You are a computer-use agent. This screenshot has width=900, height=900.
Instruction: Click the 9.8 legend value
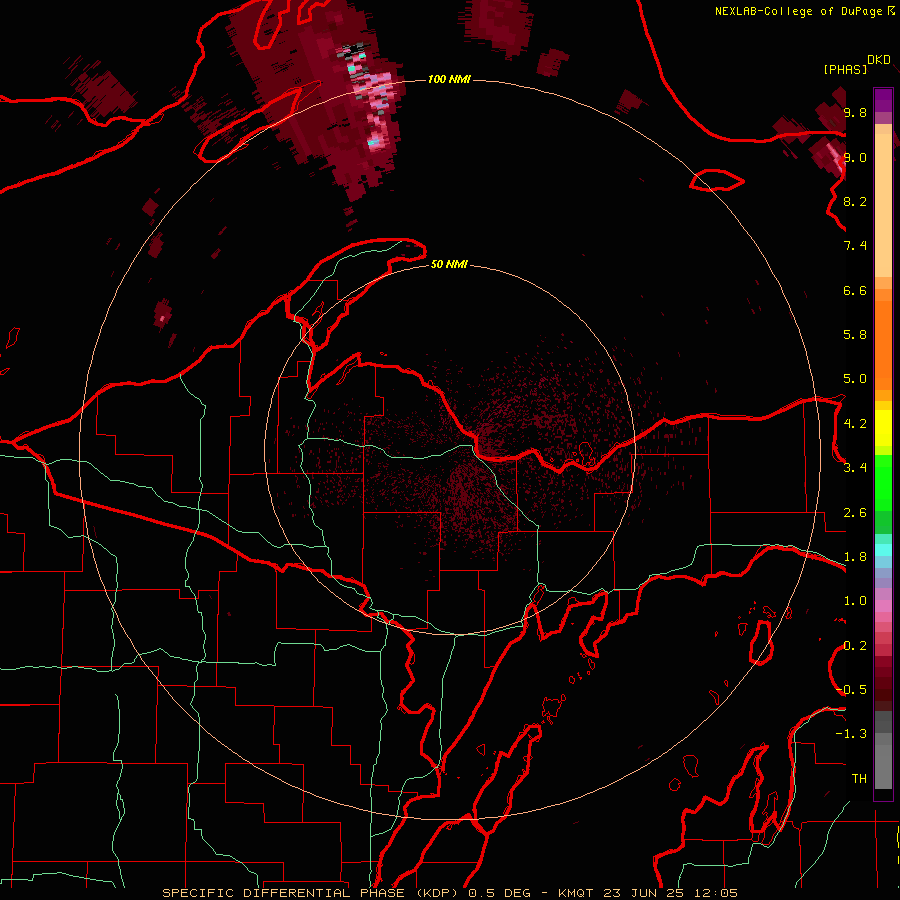(855, 112)
